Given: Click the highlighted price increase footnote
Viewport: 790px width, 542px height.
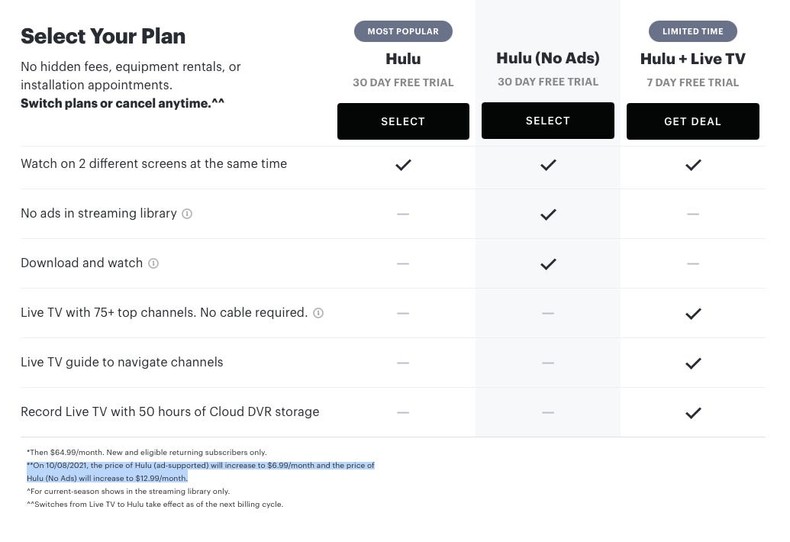Looking at the screenshot, I should click(x=200, y=472).
